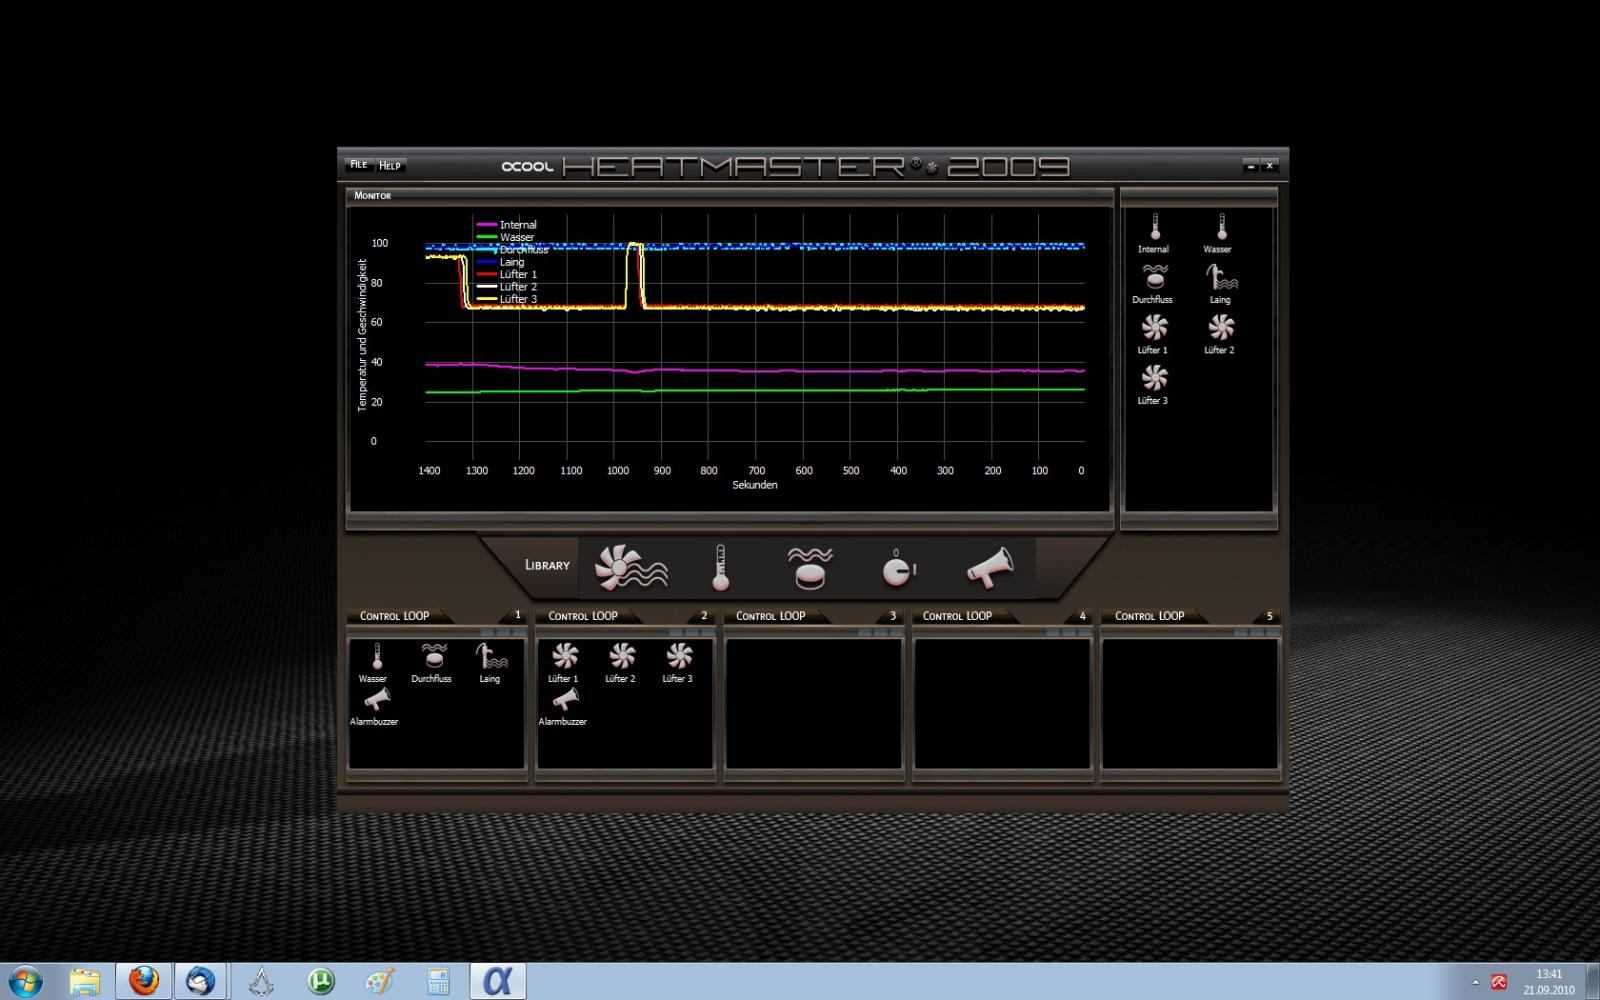Select the fan icon in the Library

[x=631, y=567]
